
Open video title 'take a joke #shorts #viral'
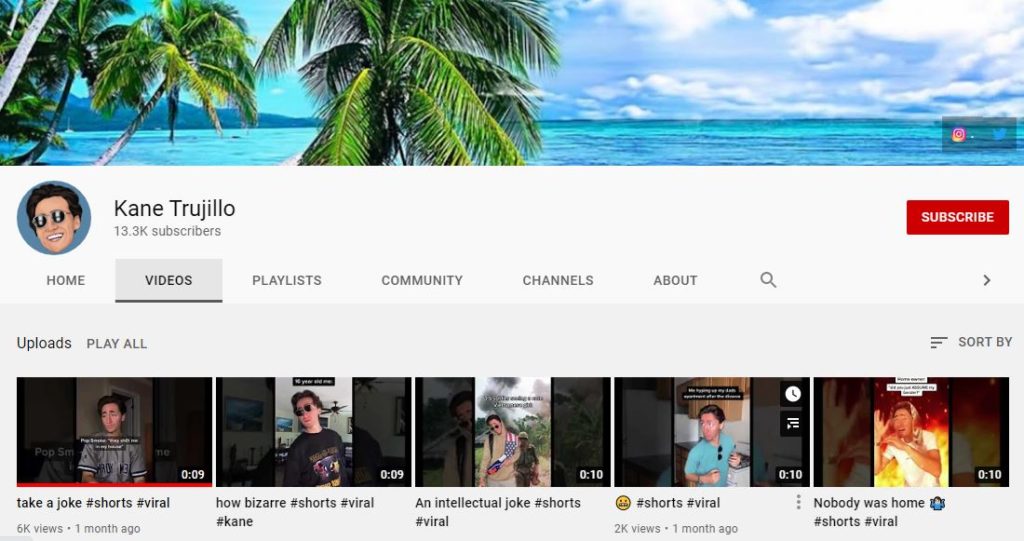click(x=93, y=503)
